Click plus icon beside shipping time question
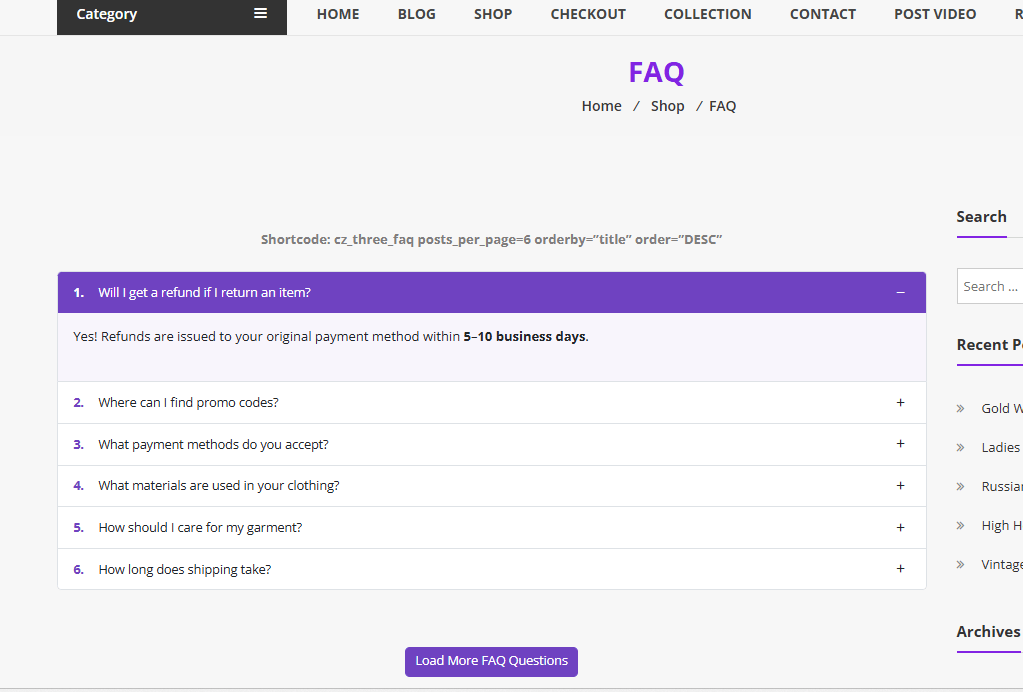This screenshot has width=1023, height=692. pyautogui.click(x=900, y=569)
